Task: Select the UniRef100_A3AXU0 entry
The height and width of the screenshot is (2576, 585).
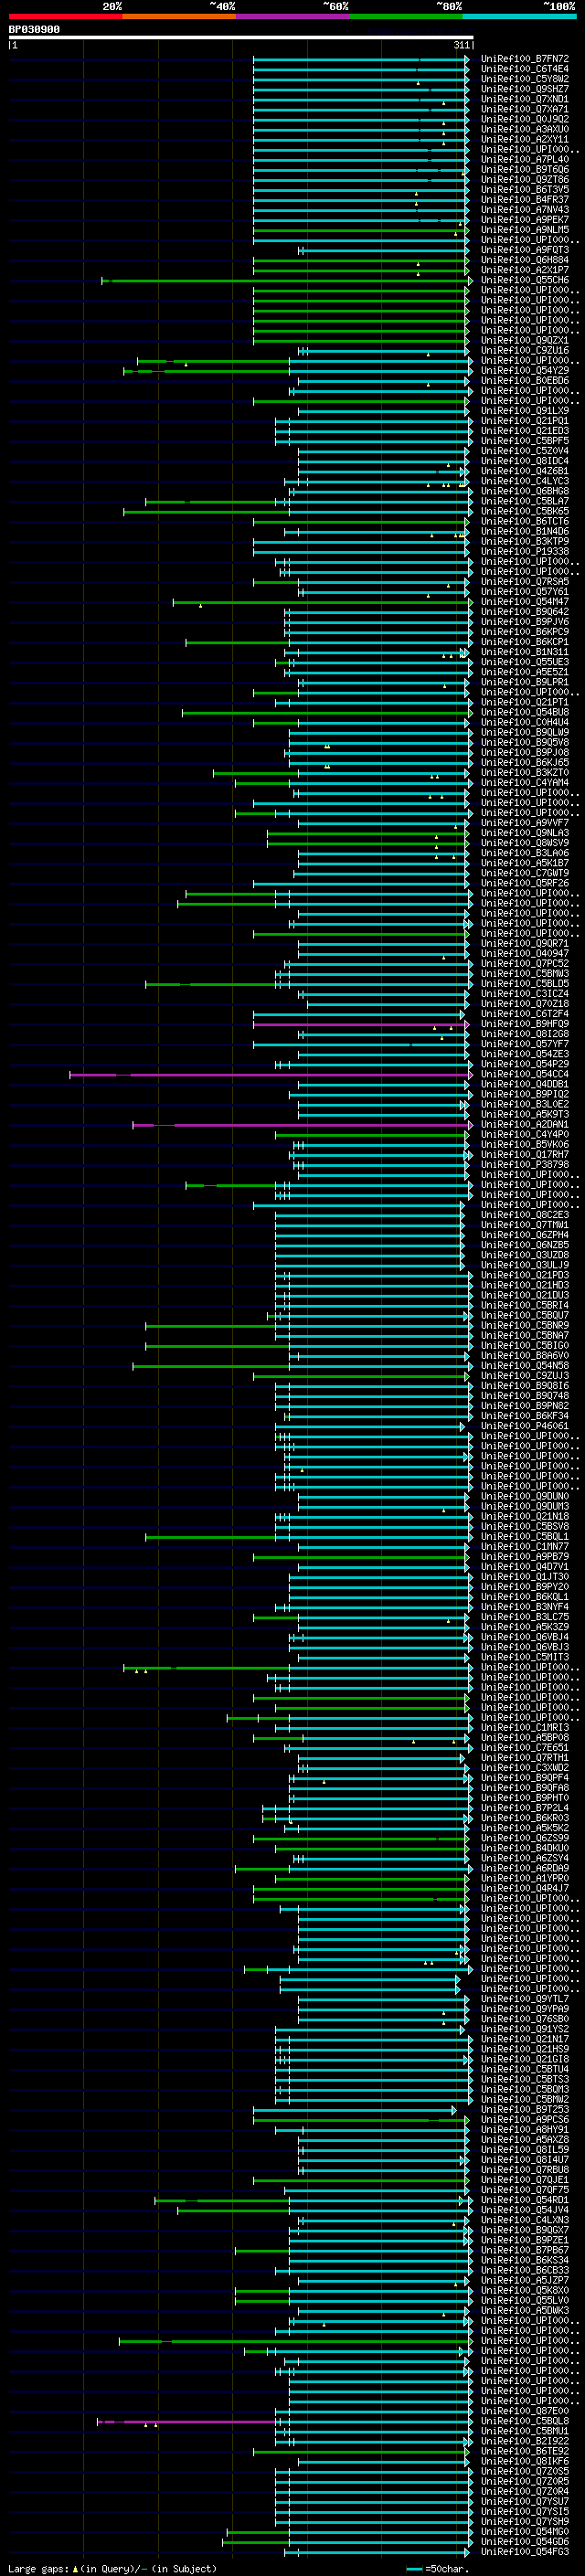Action: click(x=525, y=129)
